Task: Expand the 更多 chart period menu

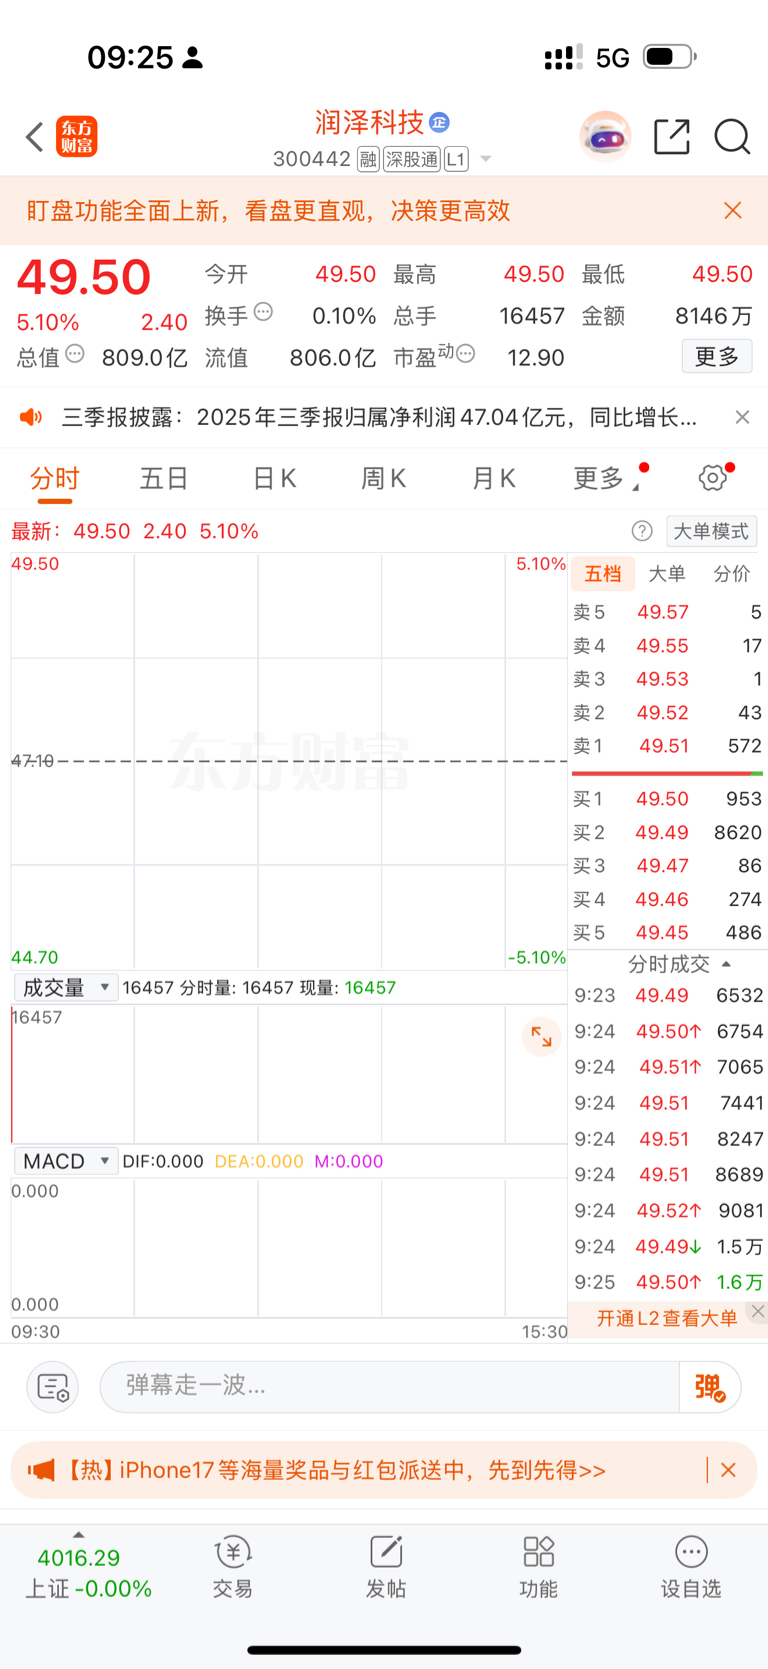Action: (608, 479)
